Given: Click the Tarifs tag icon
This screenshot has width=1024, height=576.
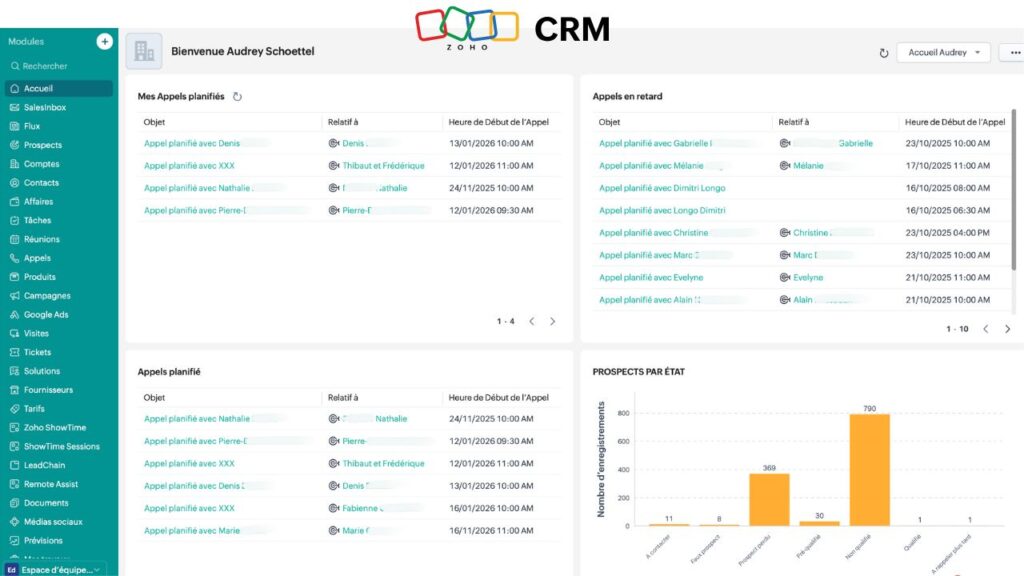Looking at the screenshot, I should tap(14, 409).
